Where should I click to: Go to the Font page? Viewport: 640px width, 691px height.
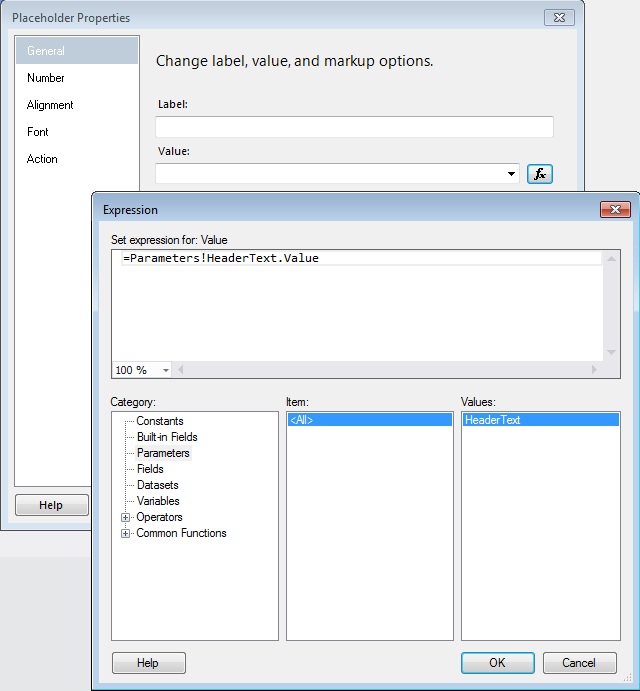(x=38, y=132)
